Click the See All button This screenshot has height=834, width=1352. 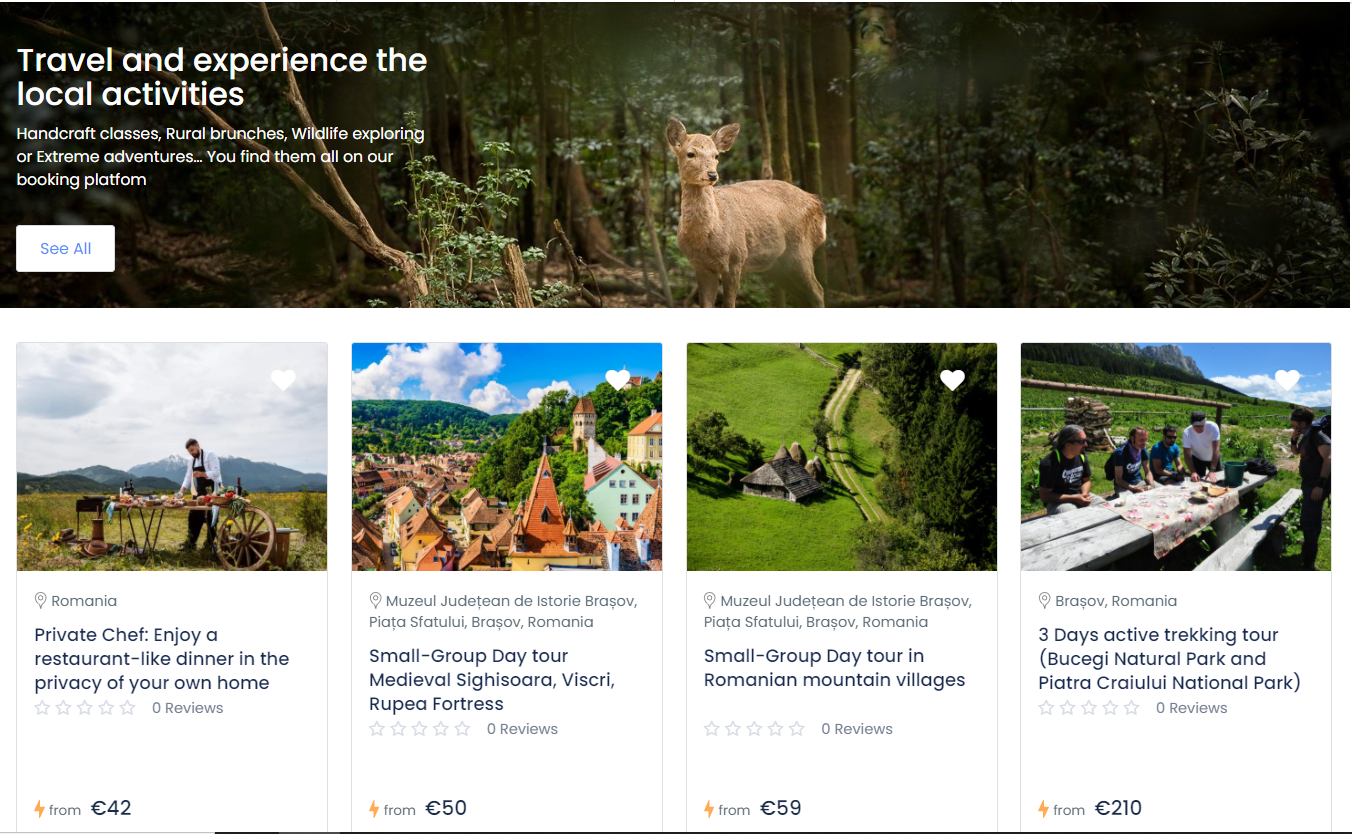65,248
